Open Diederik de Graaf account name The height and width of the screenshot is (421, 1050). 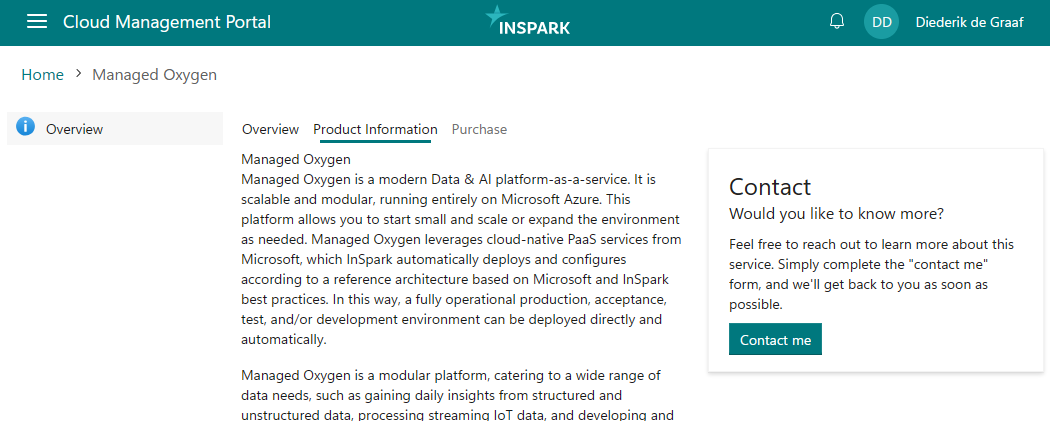point(969,22)
